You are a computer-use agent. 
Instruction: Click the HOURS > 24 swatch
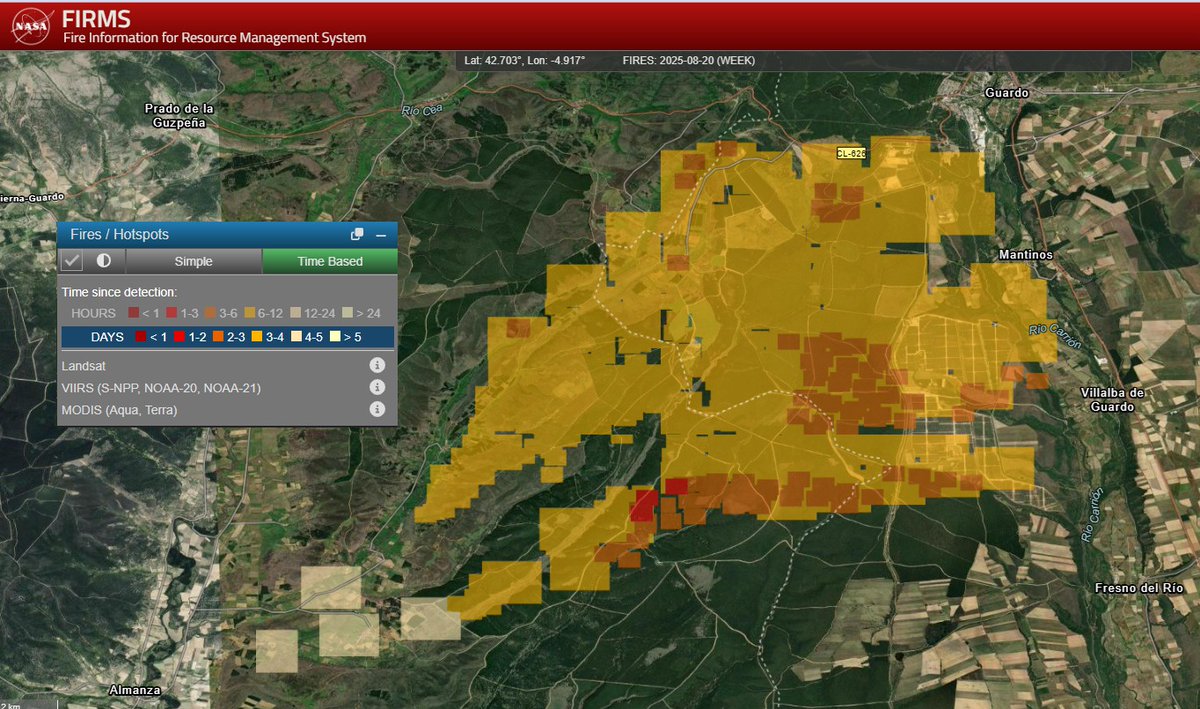348,313
